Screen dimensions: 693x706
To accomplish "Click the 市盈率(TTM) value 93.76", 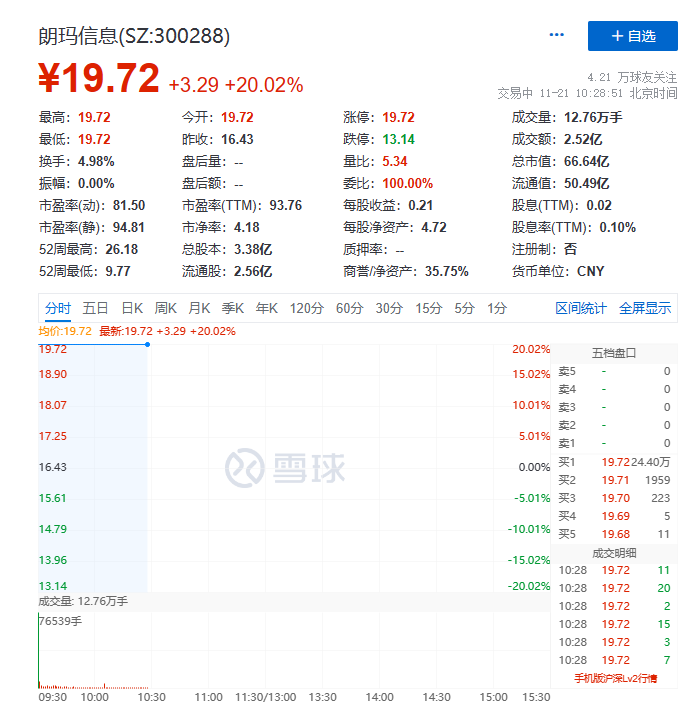I will (x=285, y=206).
